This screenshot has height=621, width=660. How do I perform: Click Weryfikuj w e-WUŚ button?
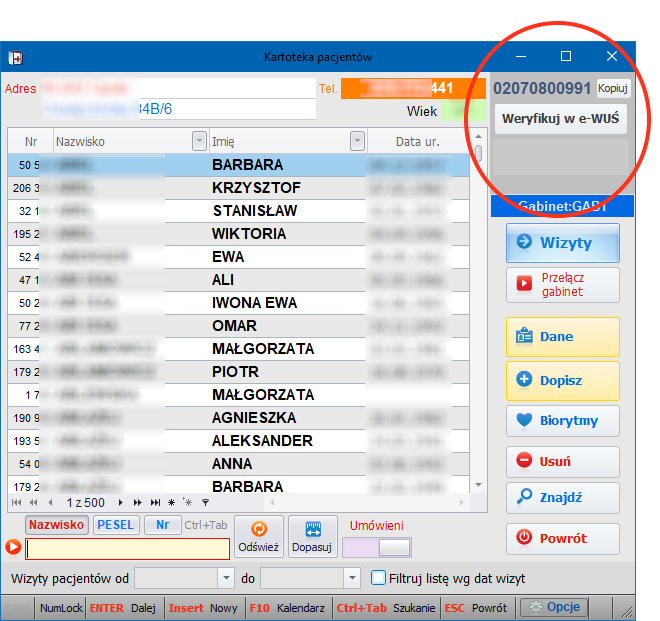coord(560,119)
